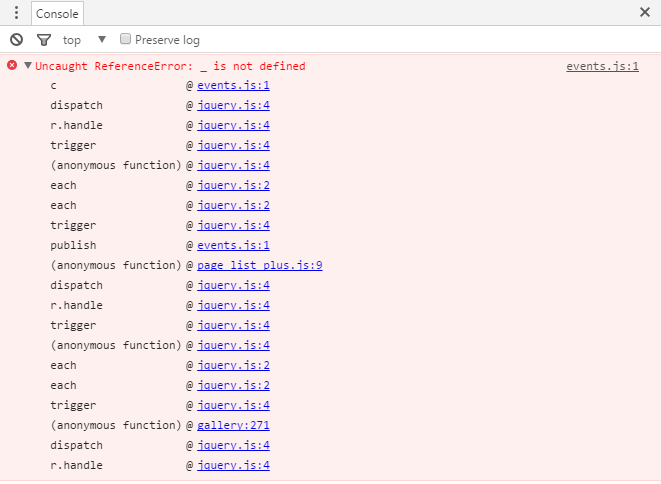The height and width of the screenshot is (484, 661).
Task: Open the three-dot console menu
Action: click(x=16, y=13)
